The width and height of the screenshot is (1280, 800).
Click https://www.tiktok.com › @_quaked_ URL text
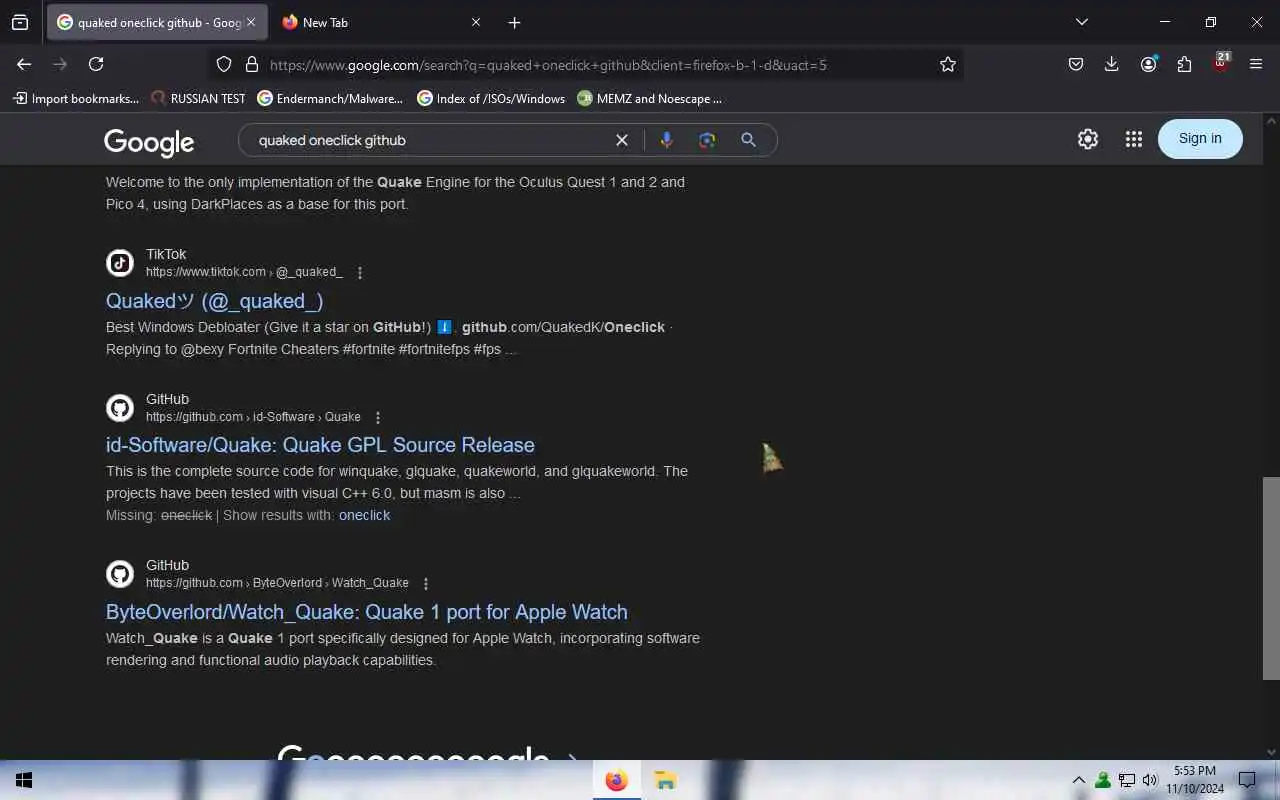(x=244, y=272)
